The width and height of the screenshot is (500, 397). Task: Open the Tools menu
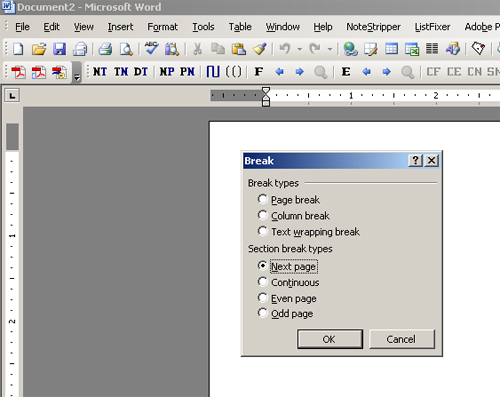click(203, 27)
